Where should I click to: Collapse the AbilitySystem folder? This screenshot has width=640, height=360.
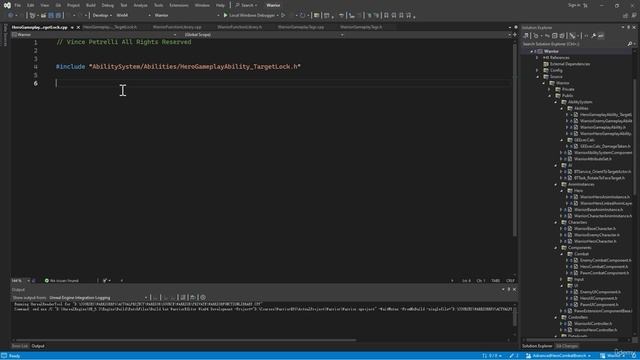pyautogui.click(x=556, y=102)
